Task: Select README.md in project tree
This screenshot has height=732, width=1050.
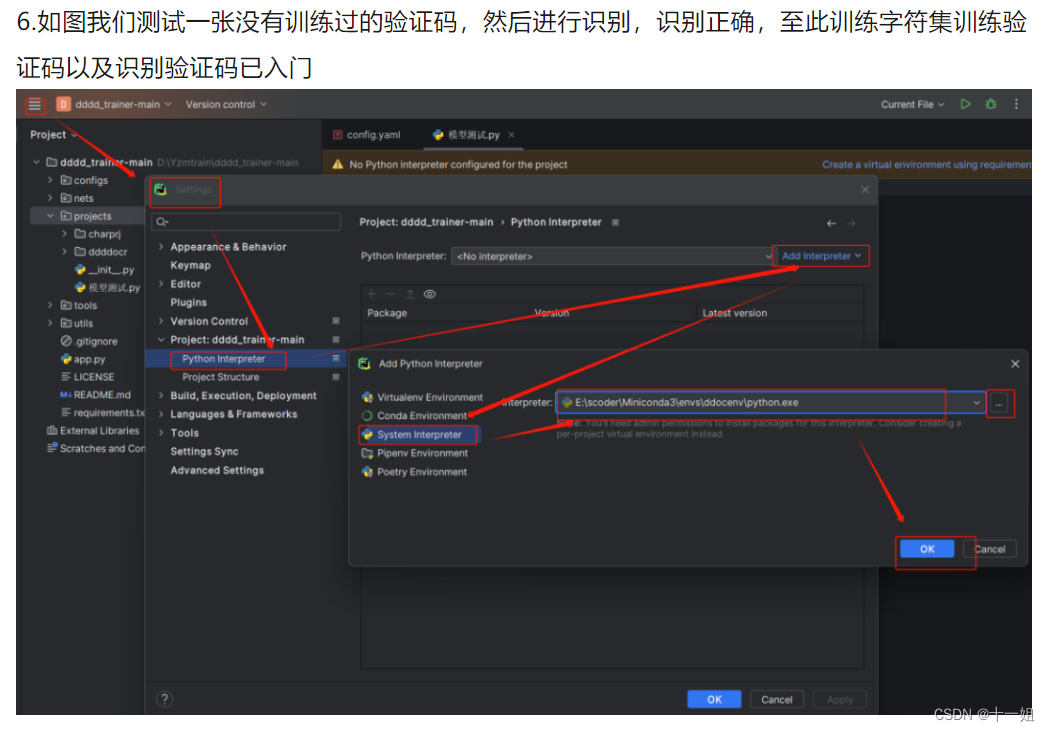Action: click(96, 395)
